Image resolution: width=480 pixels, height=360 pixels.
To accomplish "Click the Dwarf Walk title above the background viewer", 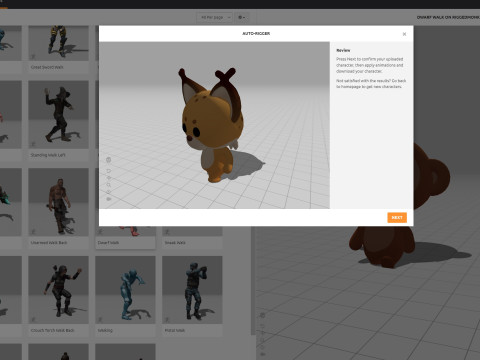I will click(x=448, y=17).
